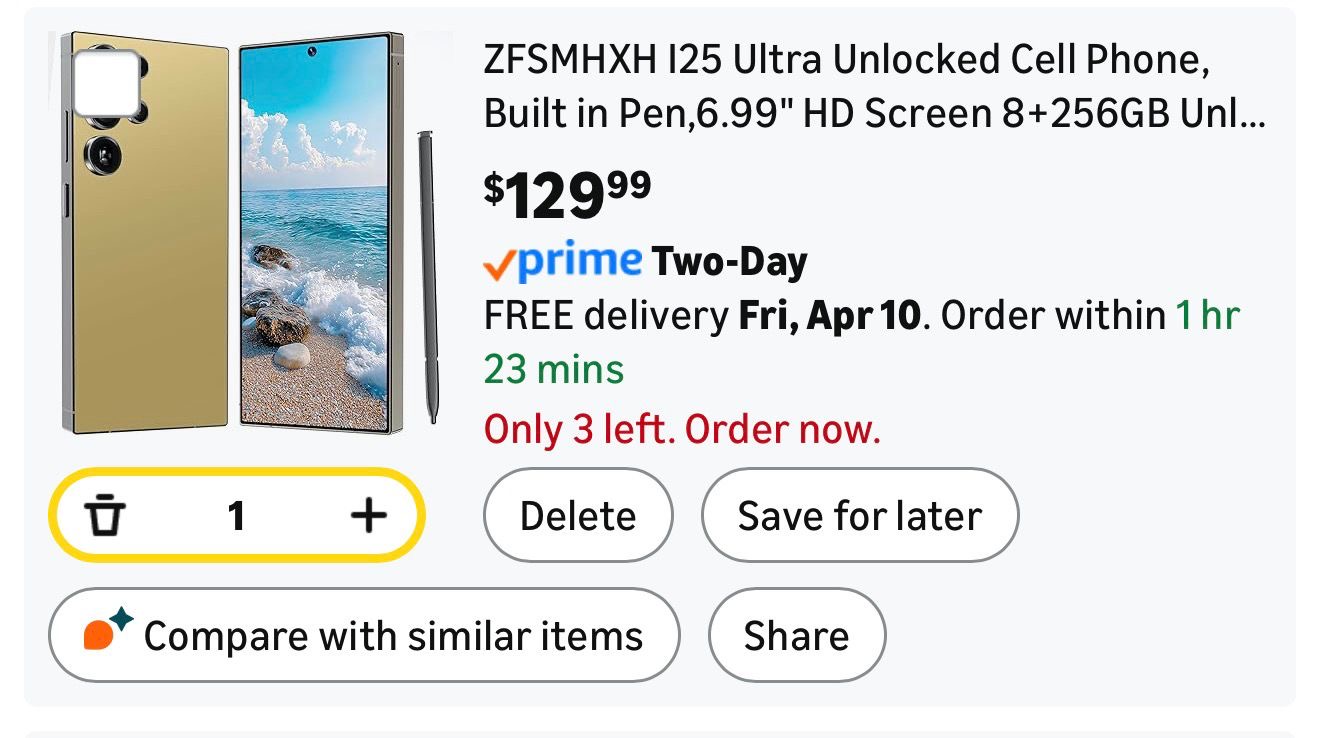
Task: Click the gold phone back thumbnail
Action: [150, 300]
